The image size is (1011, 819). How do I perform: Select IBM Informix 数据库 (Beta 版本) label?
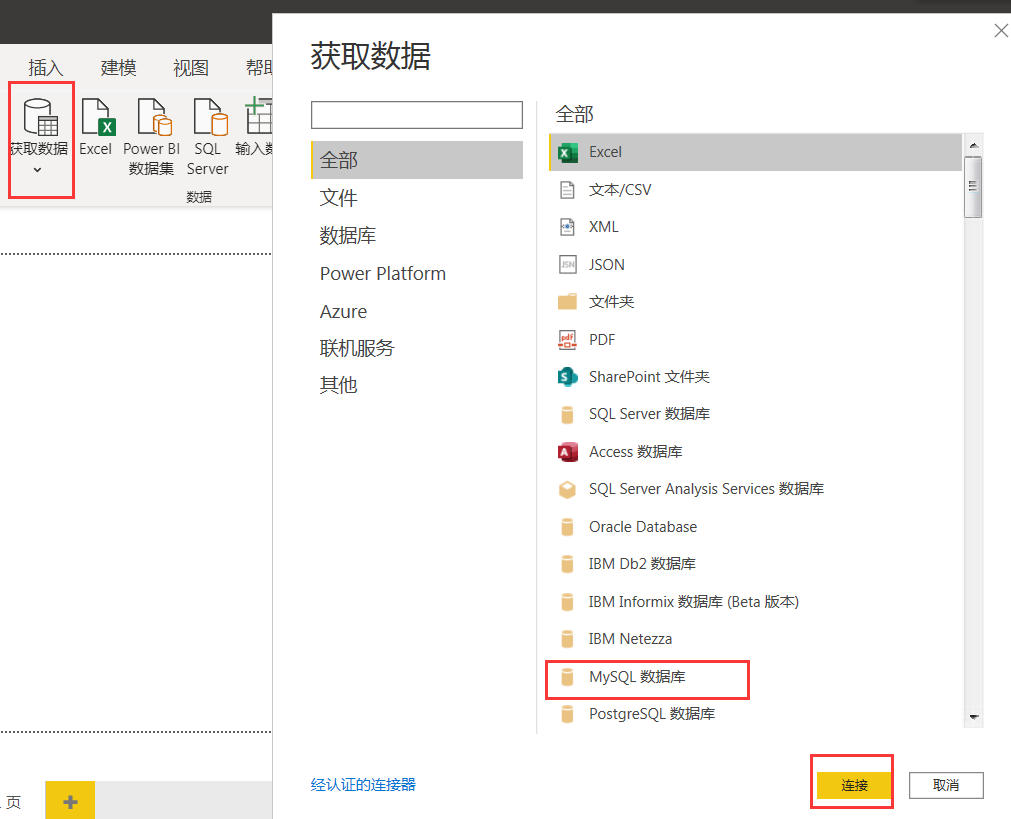point(694,602)
